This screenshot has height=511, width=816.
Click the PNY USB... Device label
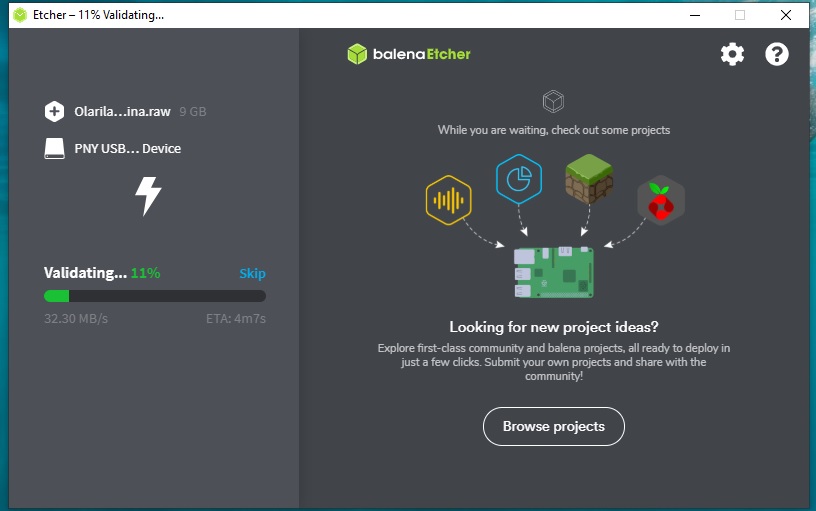click(128, 148)
